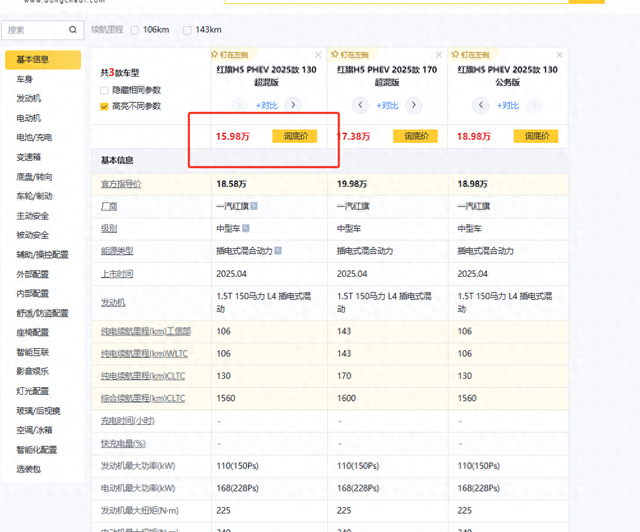Viewport: 640px width, 532px height.
Task: Jump to 选装包 section
Action: (29, 469)
